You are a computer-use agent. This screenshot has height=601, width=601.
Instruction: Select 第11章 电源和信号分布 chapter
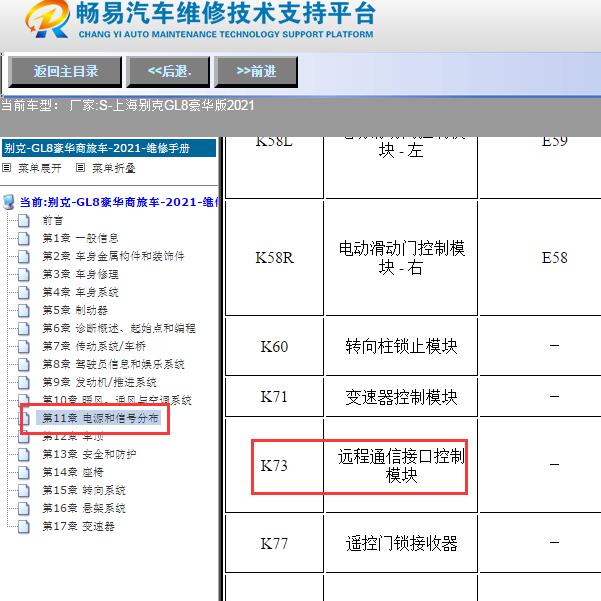[99, 418]
